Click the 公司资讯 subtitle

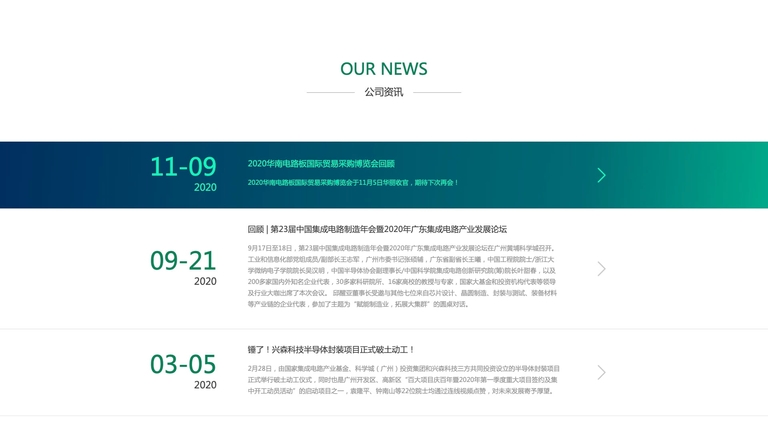coord(384,92)
